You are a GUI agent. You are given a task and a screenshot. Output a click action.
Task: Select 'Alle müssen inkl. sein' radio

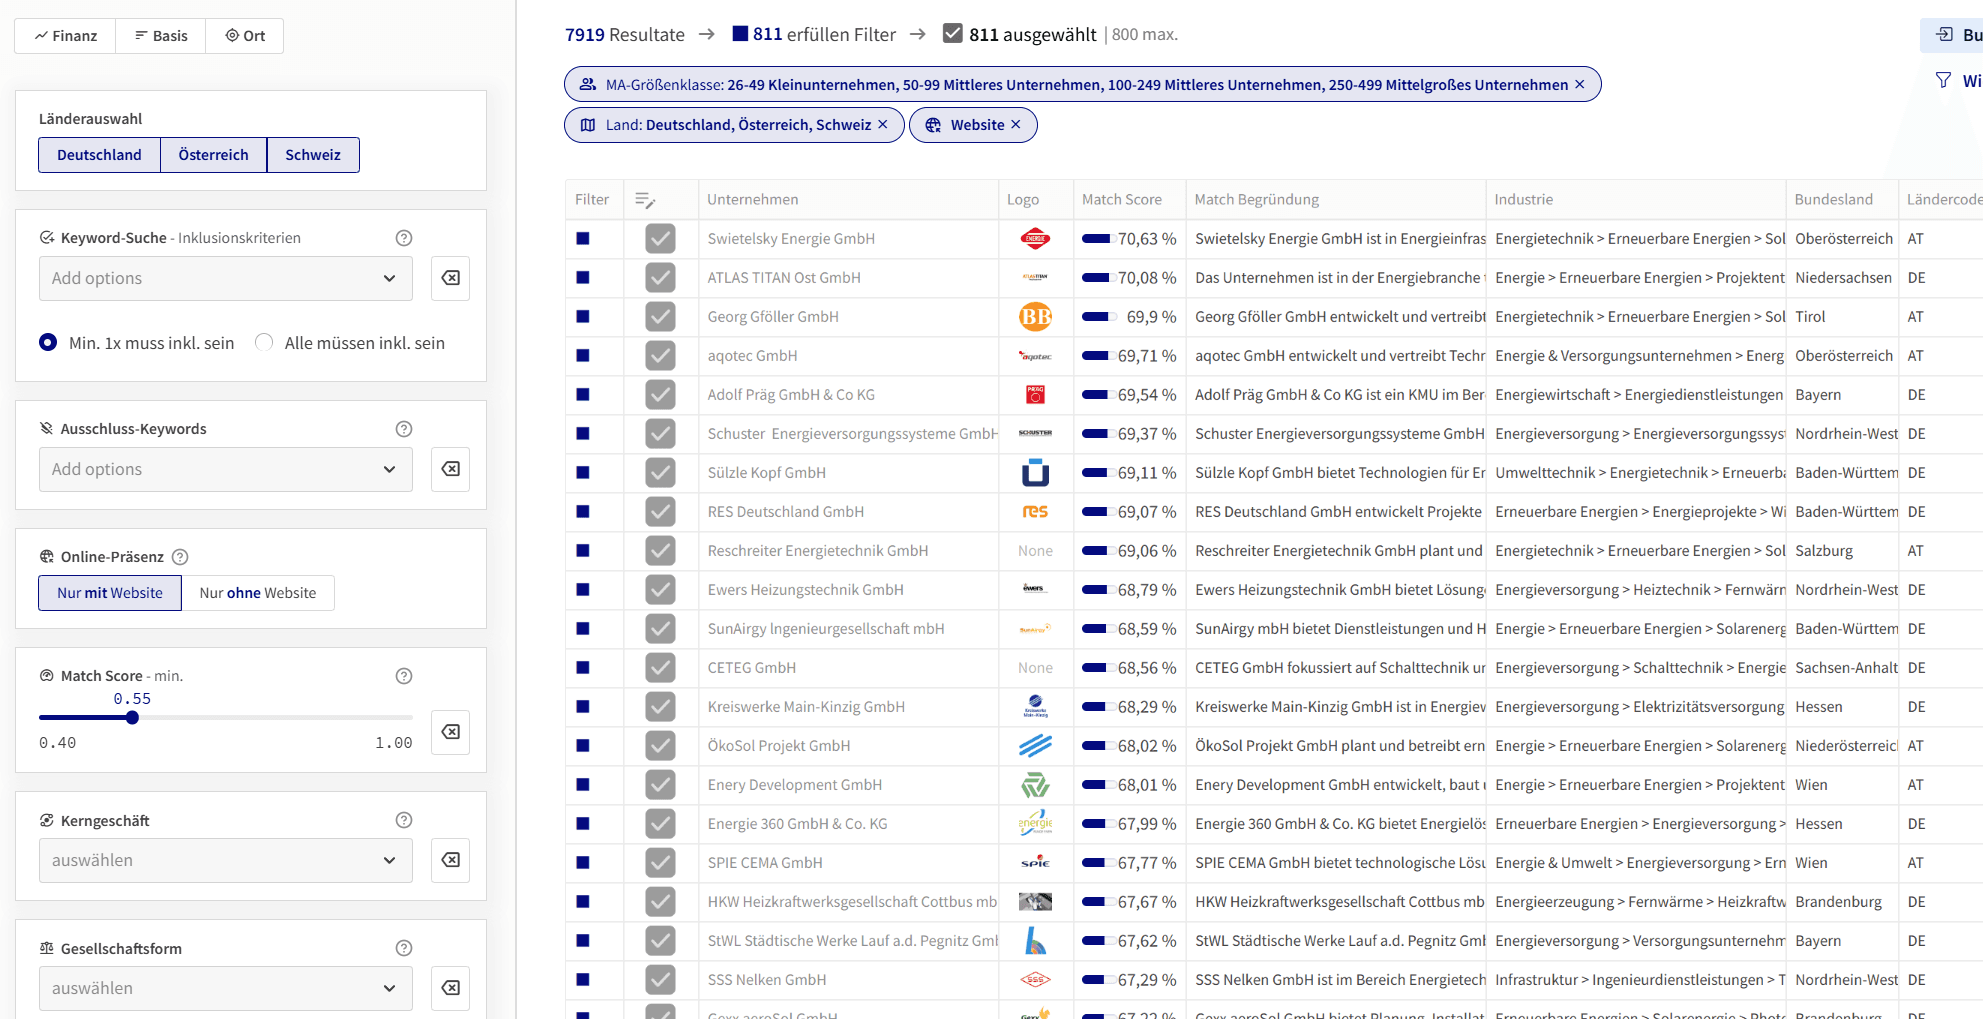point(264,342)
